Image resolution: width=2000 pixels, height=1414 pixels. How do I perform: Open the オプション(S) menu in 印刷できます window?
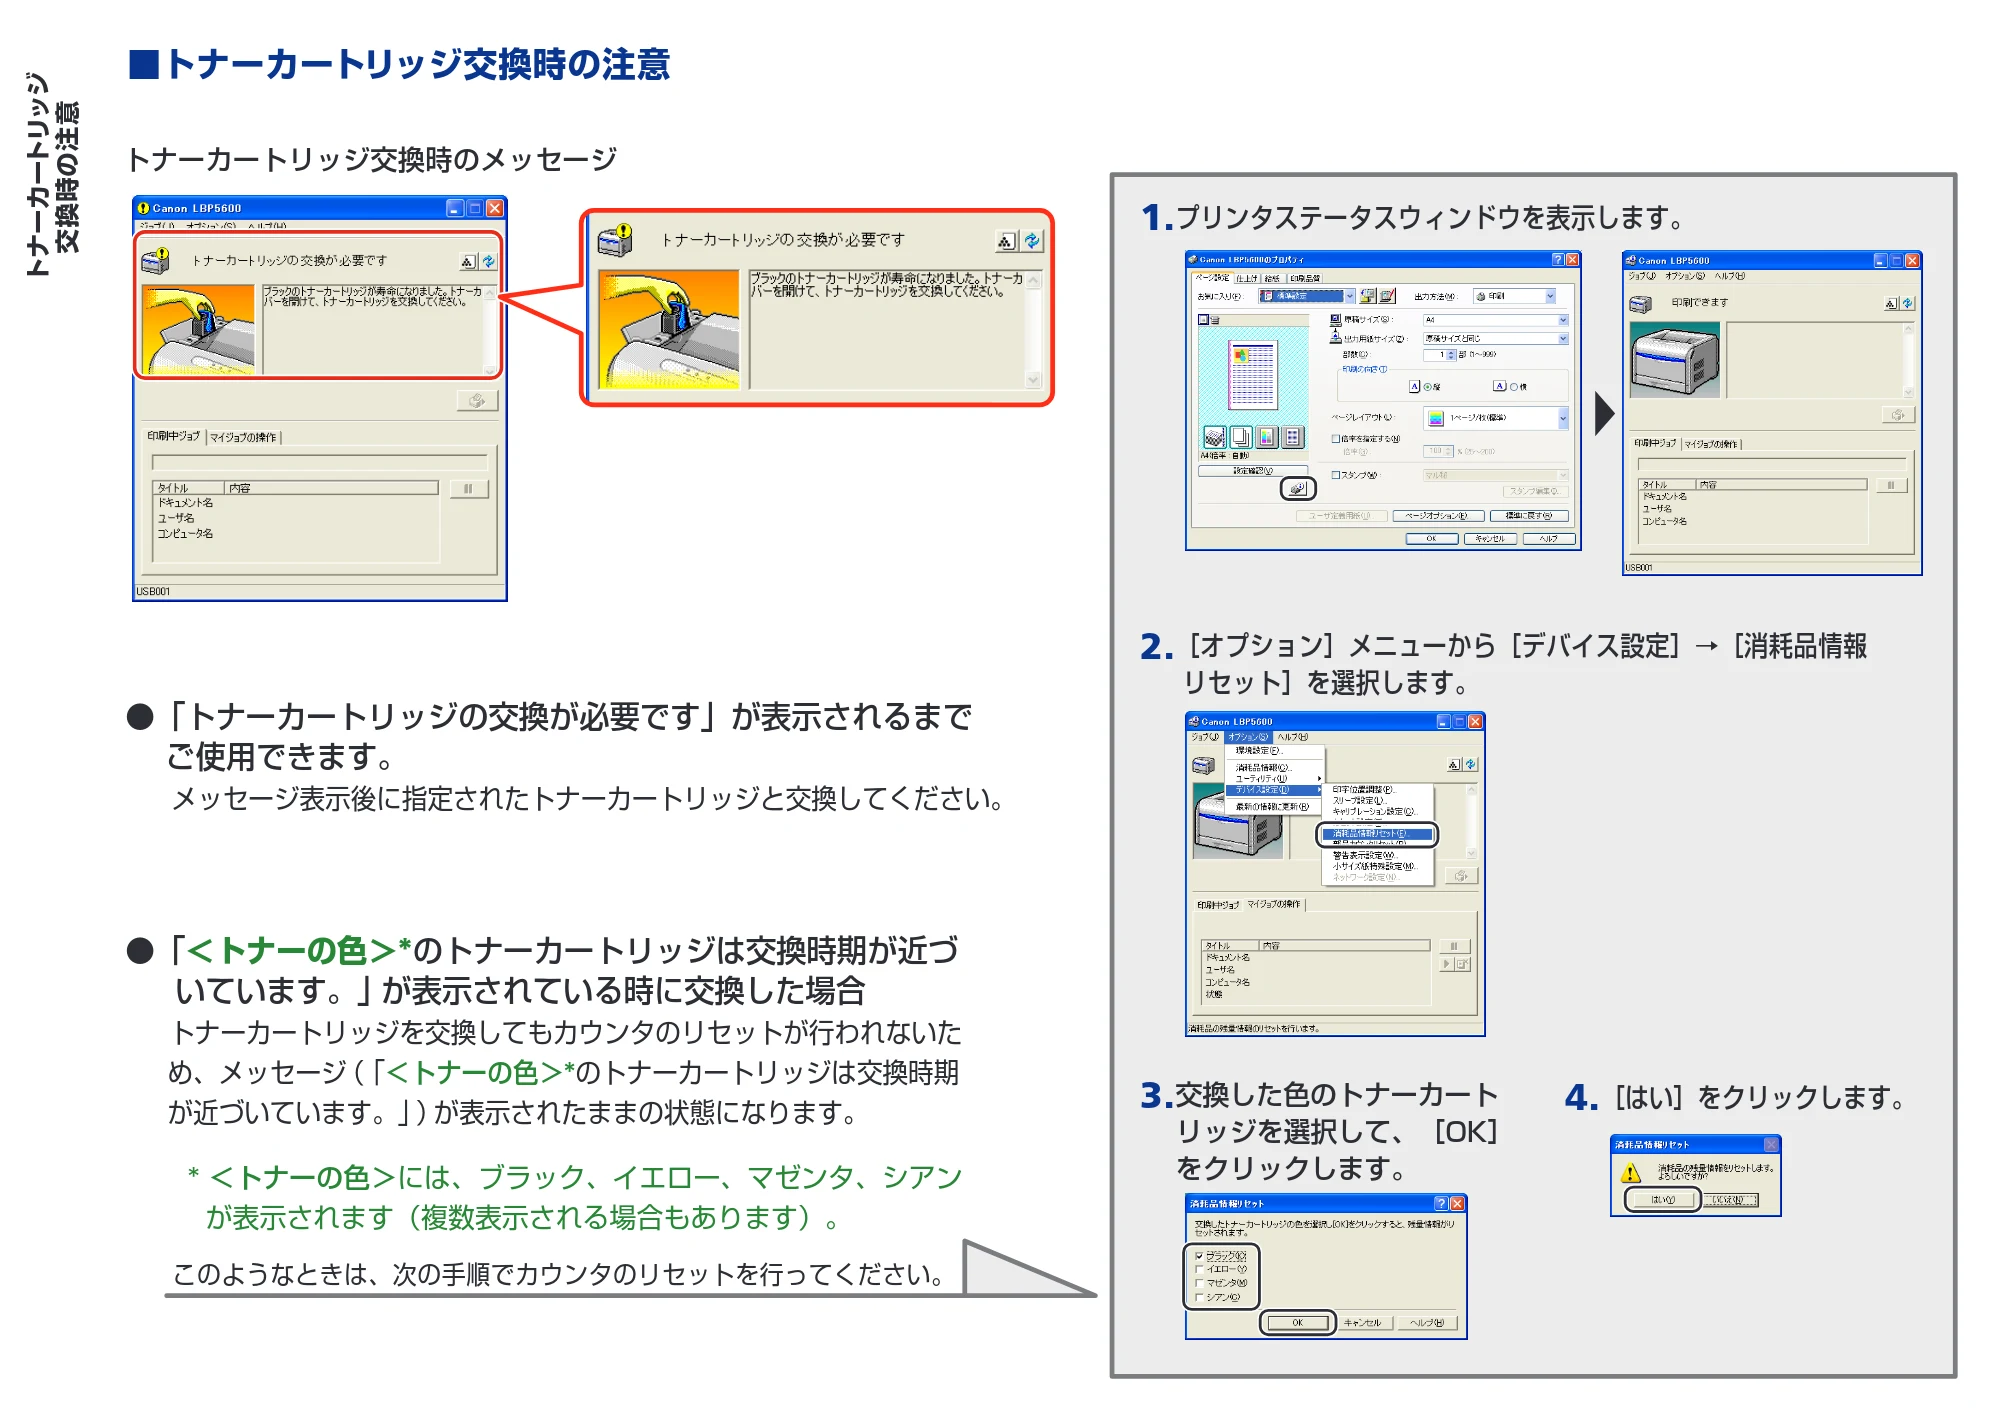pos(1685,276)
